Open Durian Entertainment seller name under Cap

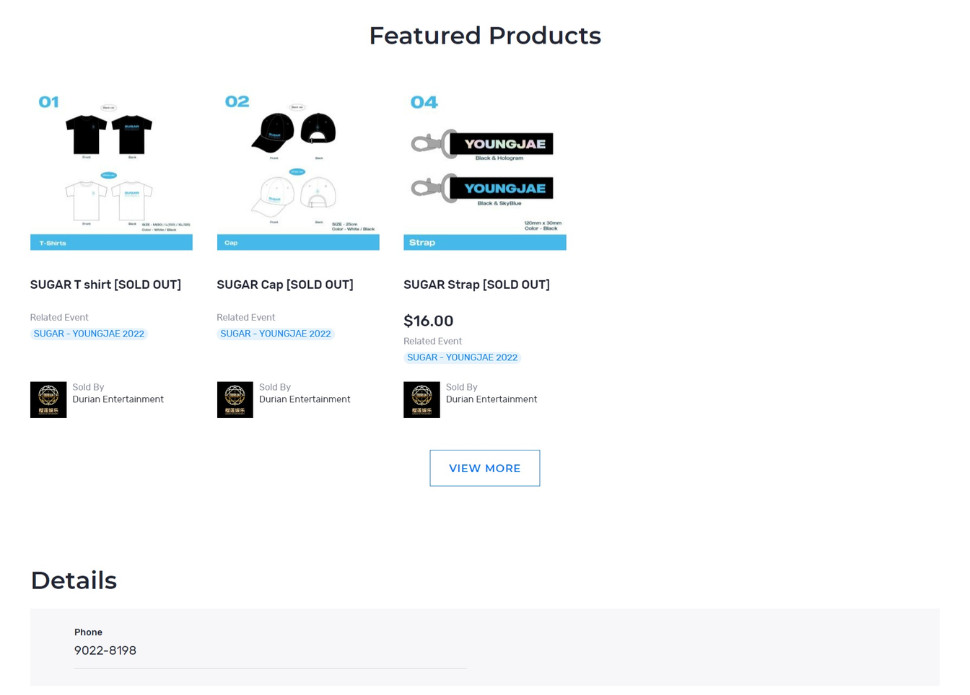(305, 400)
